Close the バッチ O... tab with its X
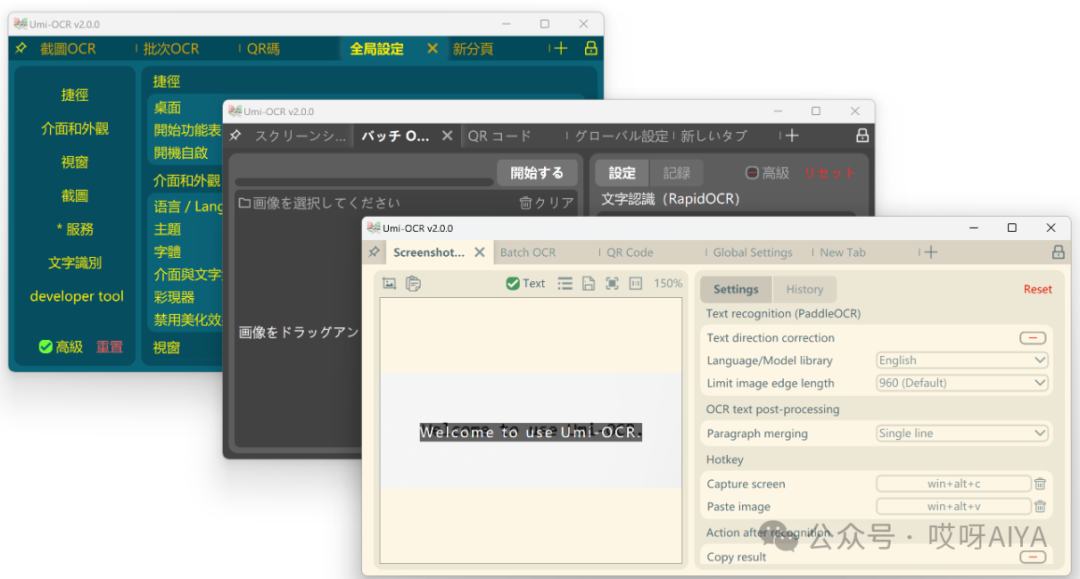Image resolution: width=1080 pixels, height=579 pixels. [x=447, y=136]
